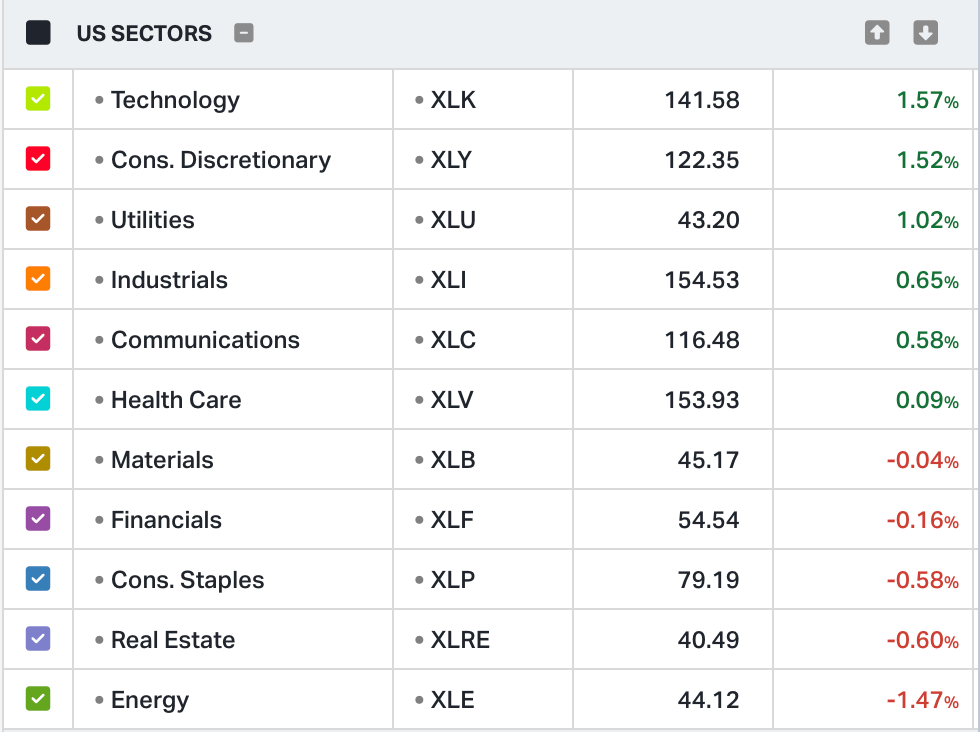Toggle the Financials purple checkbox

click(38, 519)
